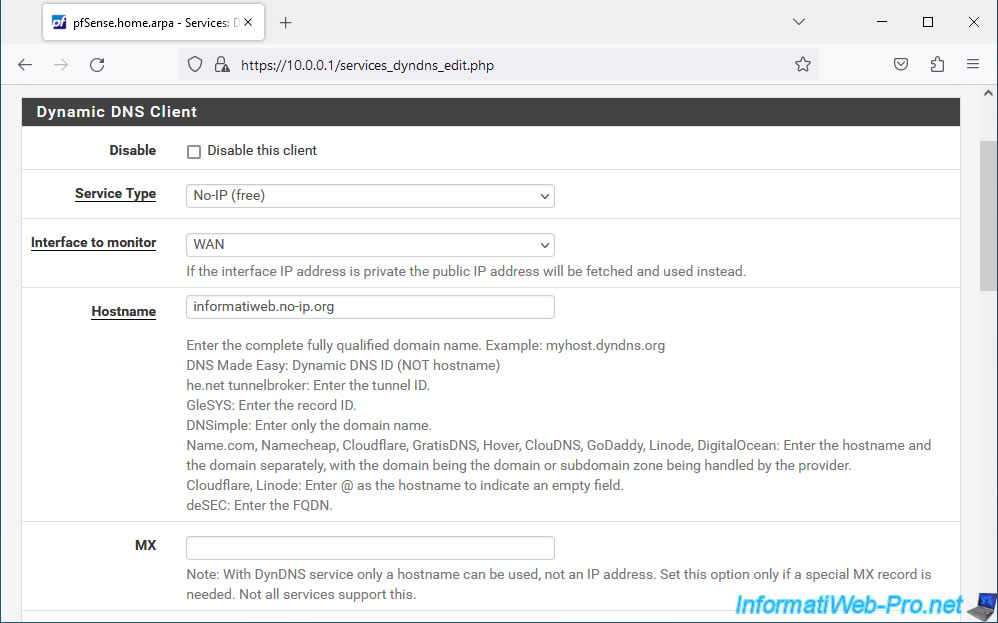The height and width of the screenshot is (623, 998).
Task: Open the Firefox Extensions puzzle icon
Action: pos(937,64)
